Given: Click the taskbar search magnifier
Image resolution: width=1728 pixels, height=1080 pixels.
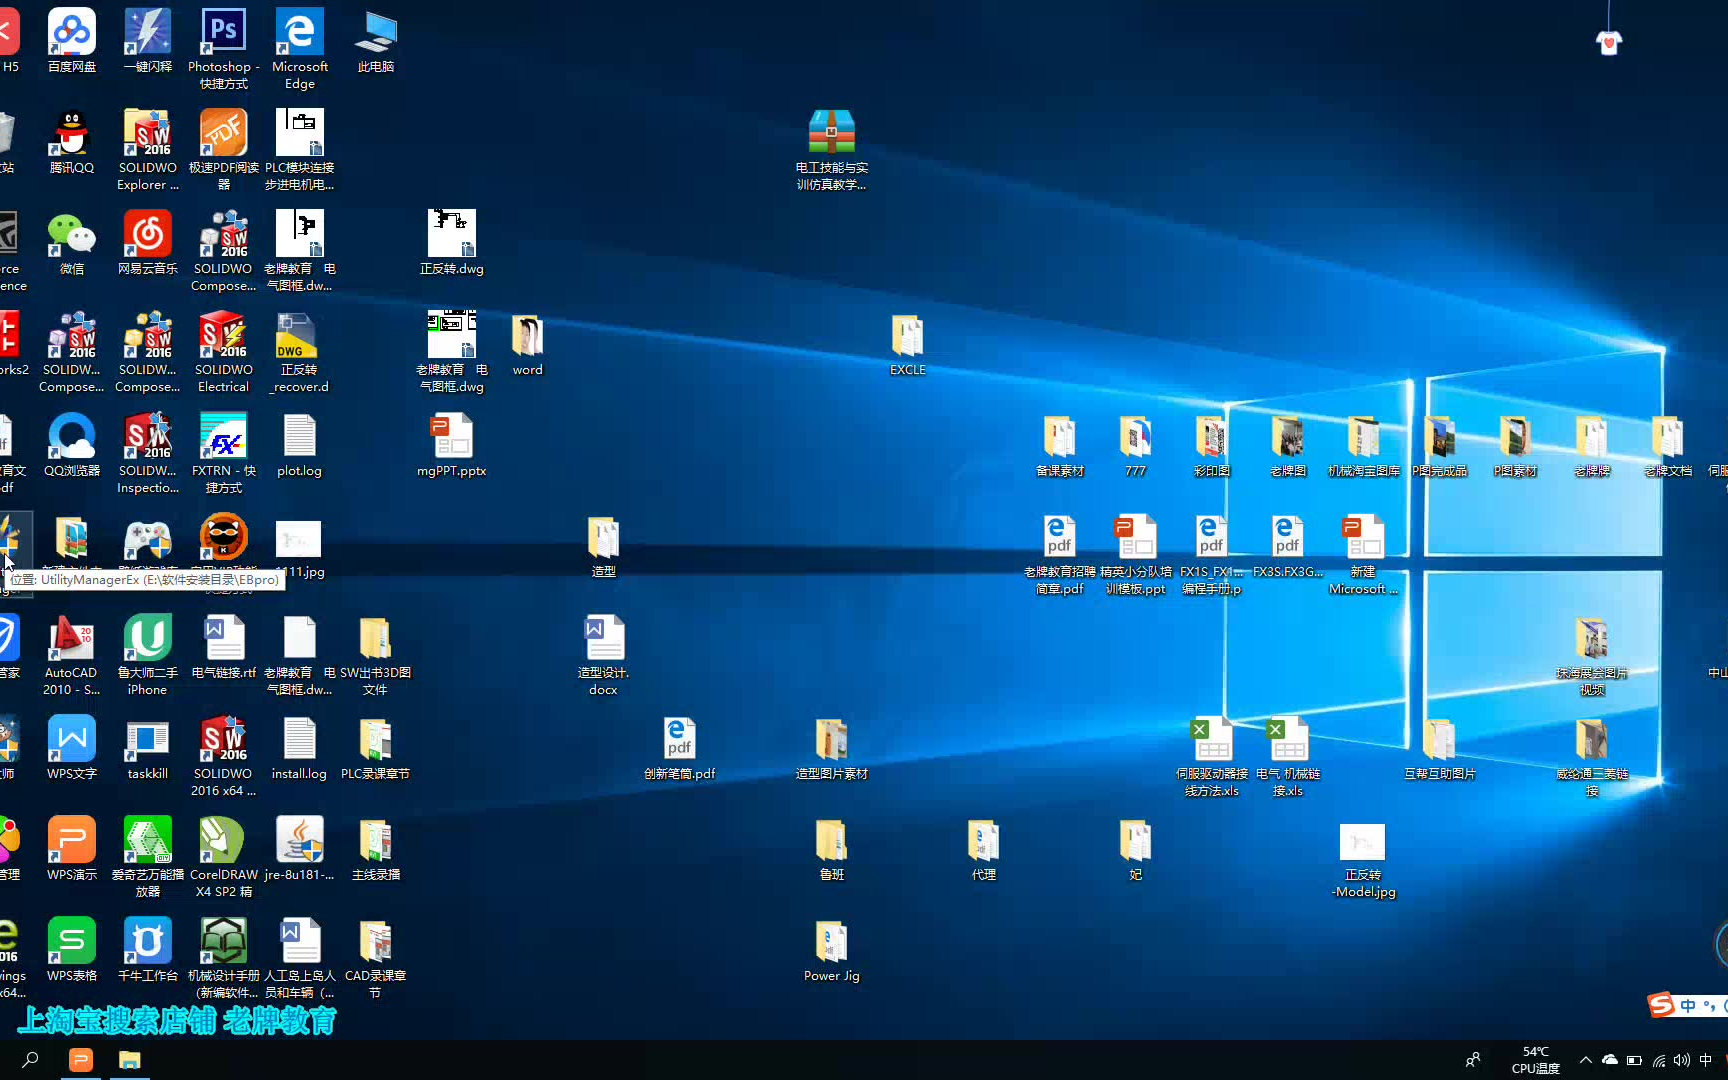Looking at the screenshot, I should point(31,1059).
